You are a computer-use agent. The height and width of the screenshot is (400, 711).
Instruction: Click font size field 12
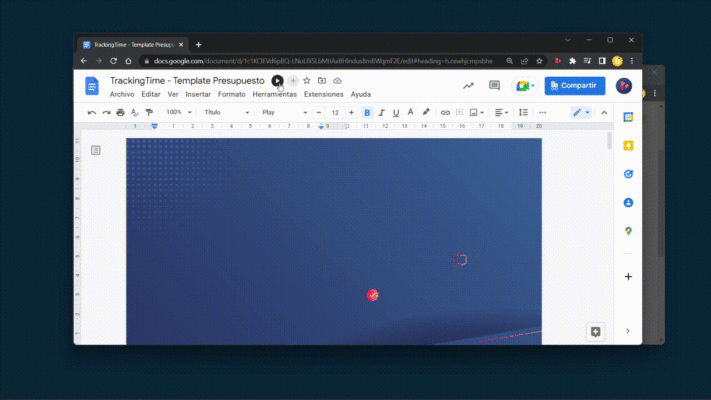(335, 112)
